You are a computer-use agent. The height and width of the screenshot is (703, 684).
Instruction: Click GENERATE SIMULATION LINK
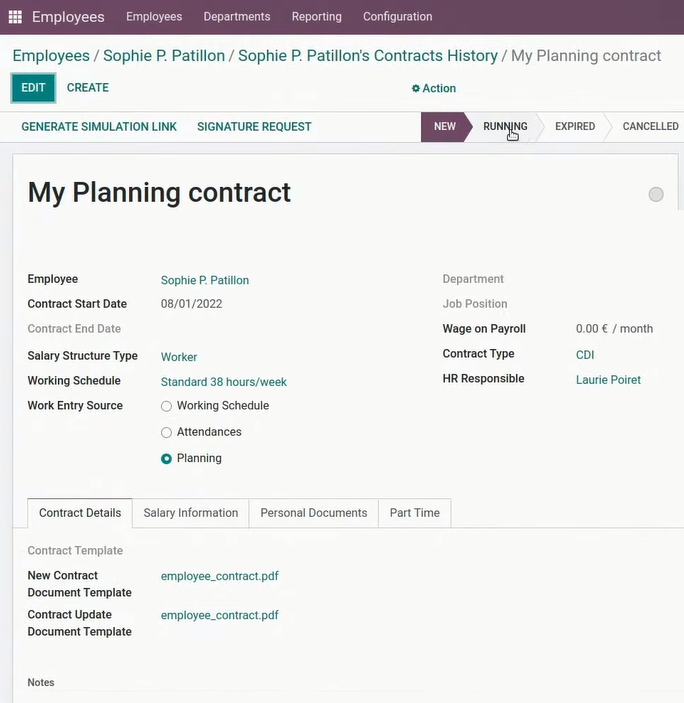coord(99,127)
